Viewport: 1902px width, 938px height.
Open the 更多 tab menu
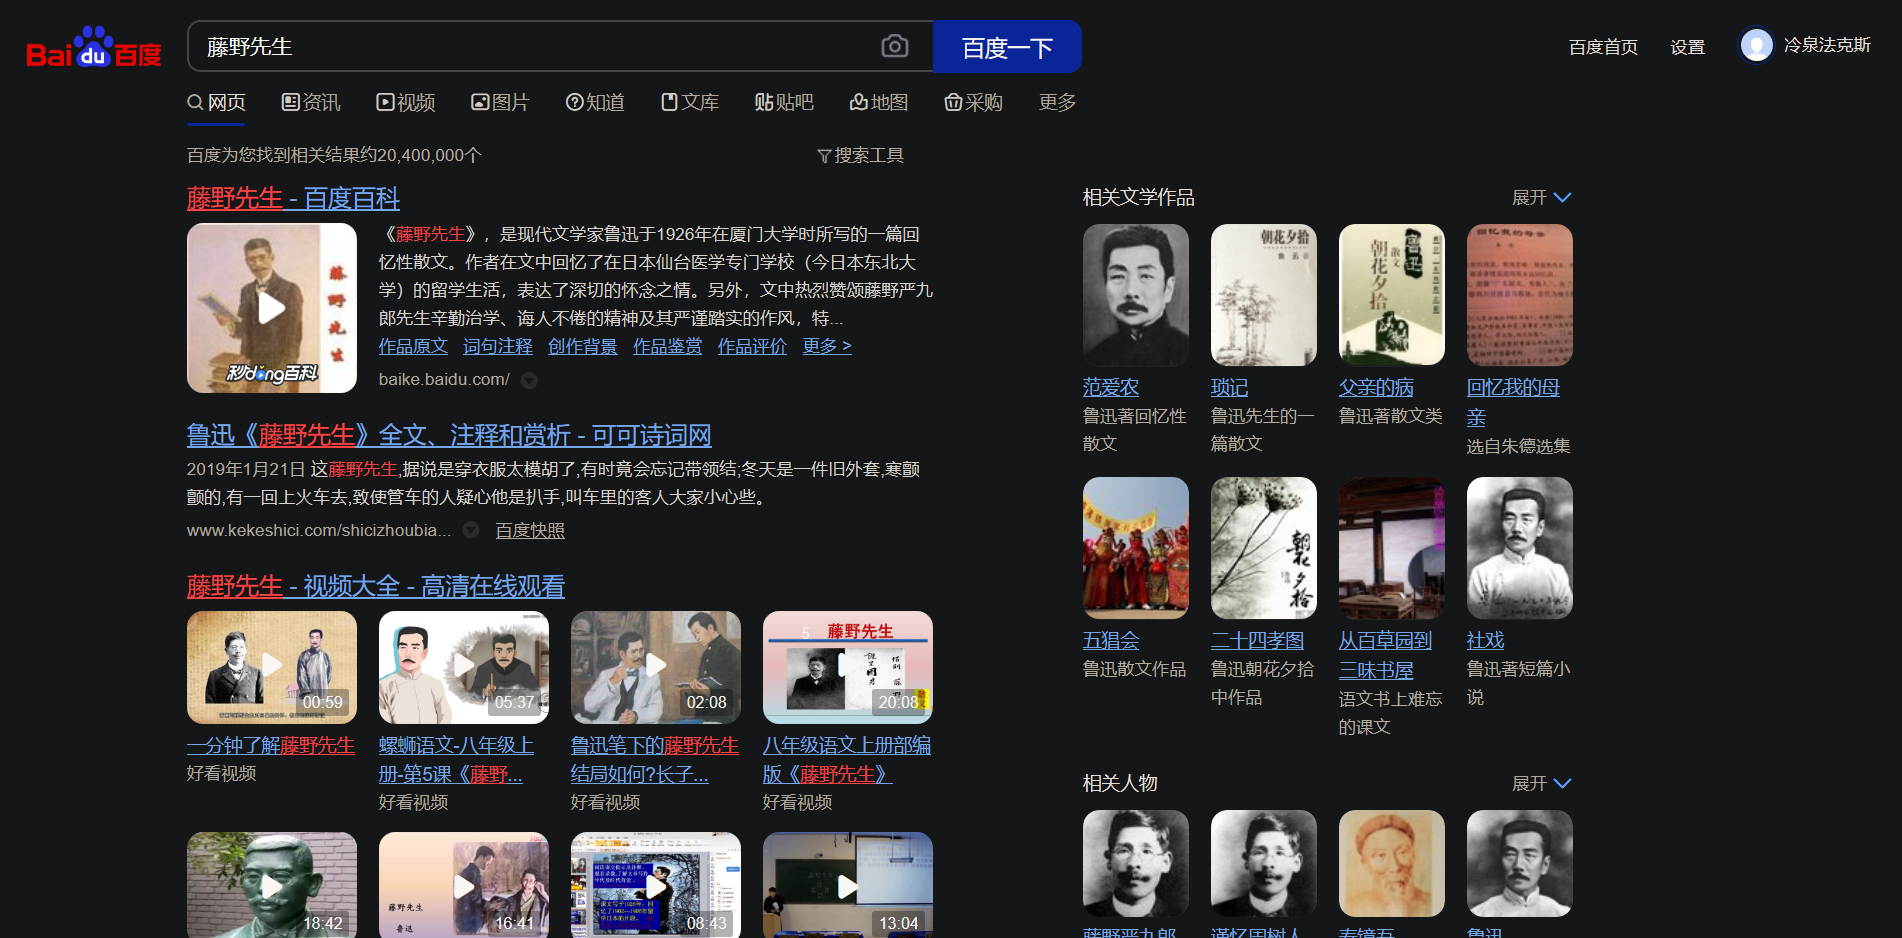coord(1057,103)
